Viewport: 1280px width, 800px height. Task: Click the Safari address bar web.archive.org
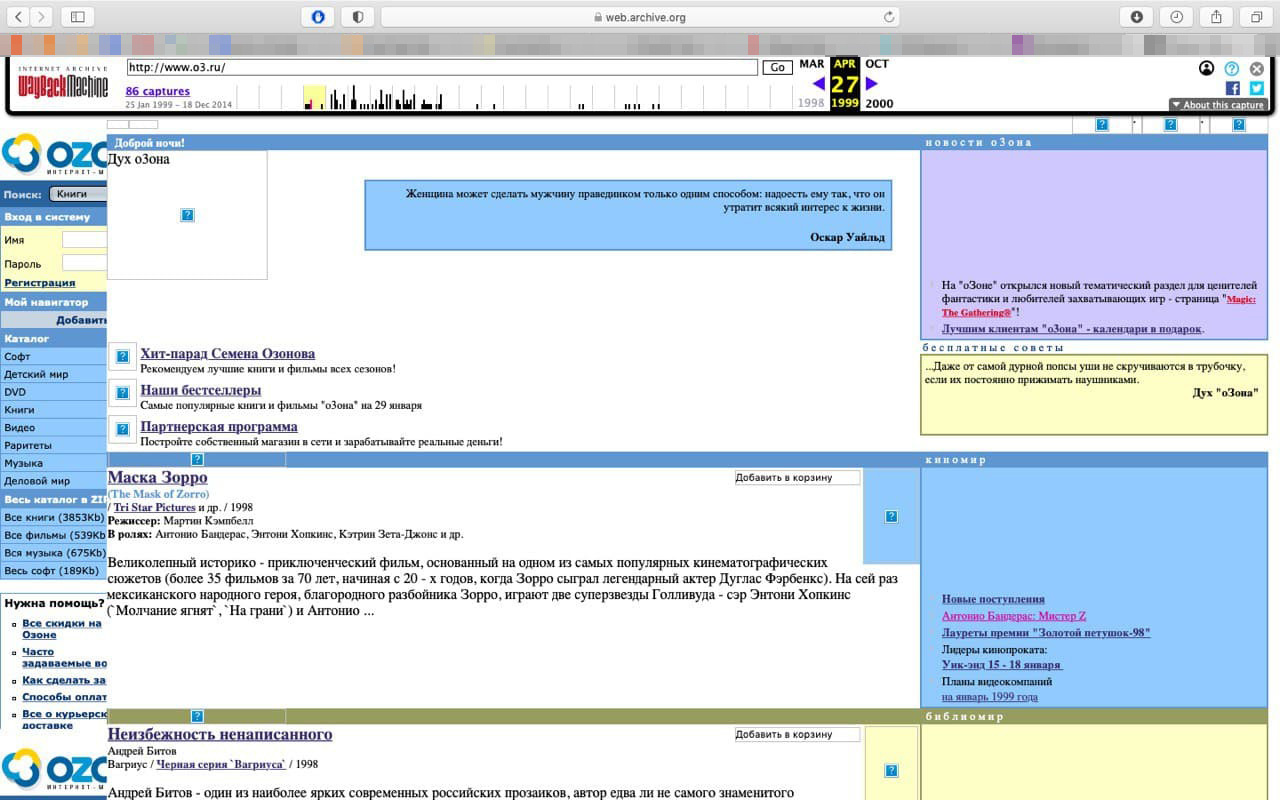click(x=640, y=16)
